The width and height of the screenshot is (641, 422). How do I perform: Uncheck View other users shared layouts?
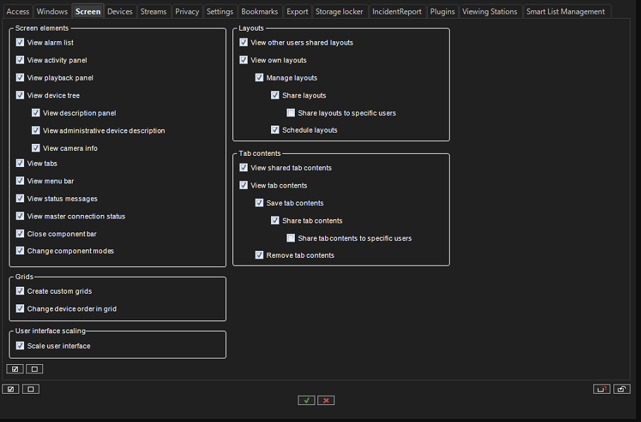pyautogui.click(x=244, y=42)
